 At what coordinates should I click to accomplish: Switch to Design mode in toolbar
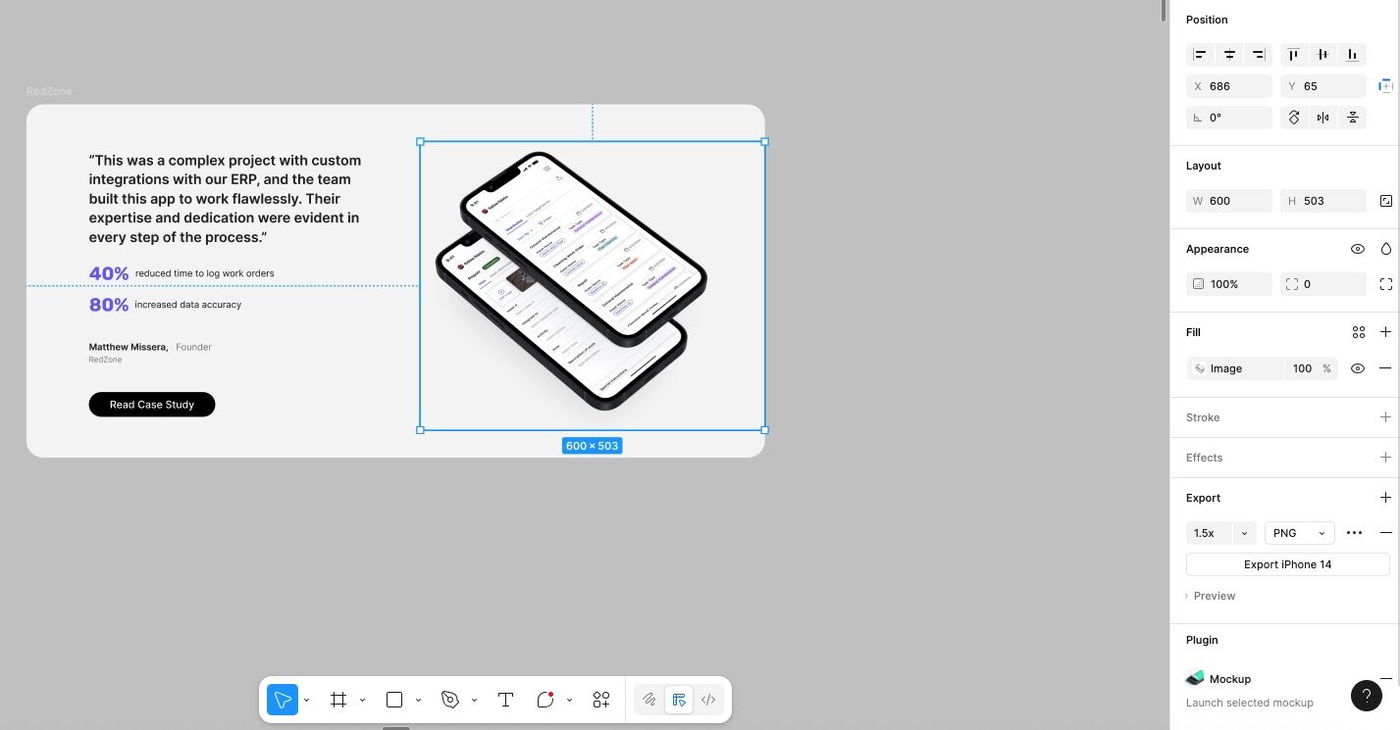679,700
